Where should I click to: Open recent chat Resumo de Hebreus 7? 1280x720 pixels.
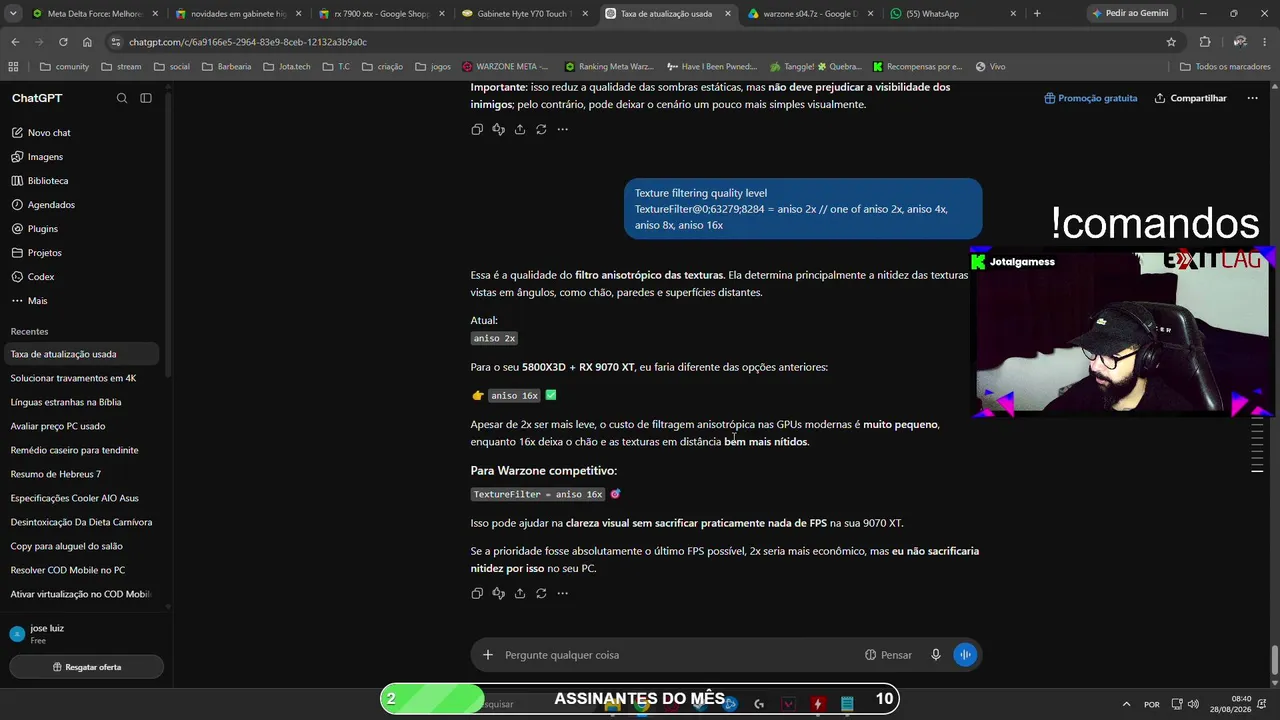[83, 474]
